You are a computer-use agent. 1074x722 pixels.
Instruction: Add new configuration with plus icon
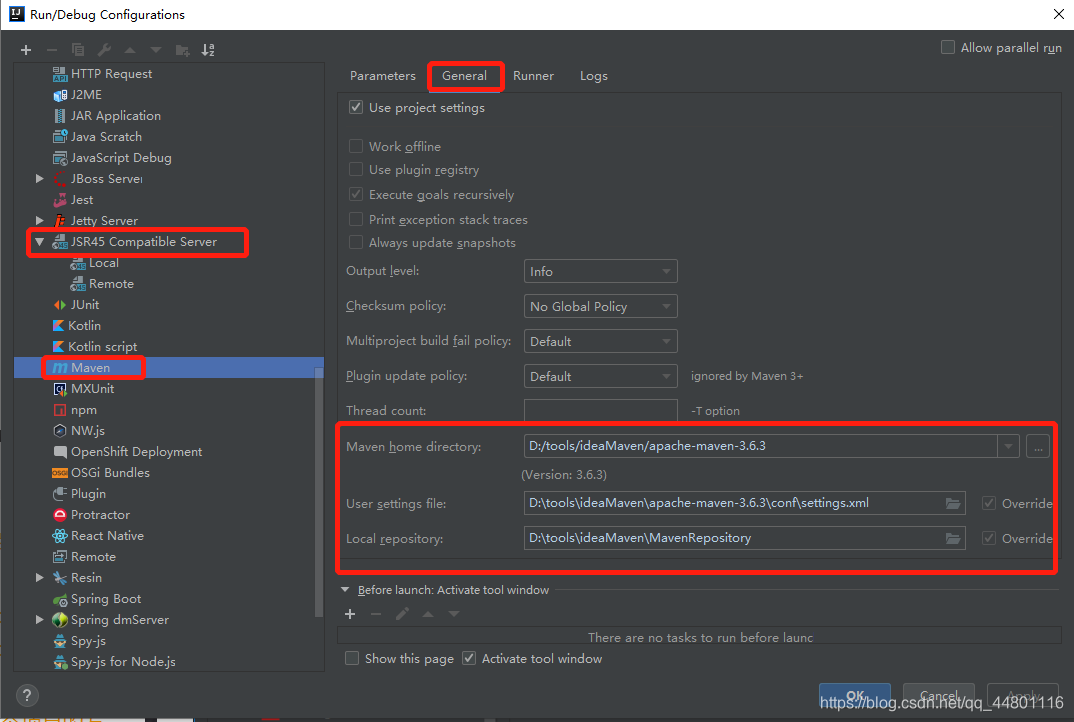tap(26, 50)
